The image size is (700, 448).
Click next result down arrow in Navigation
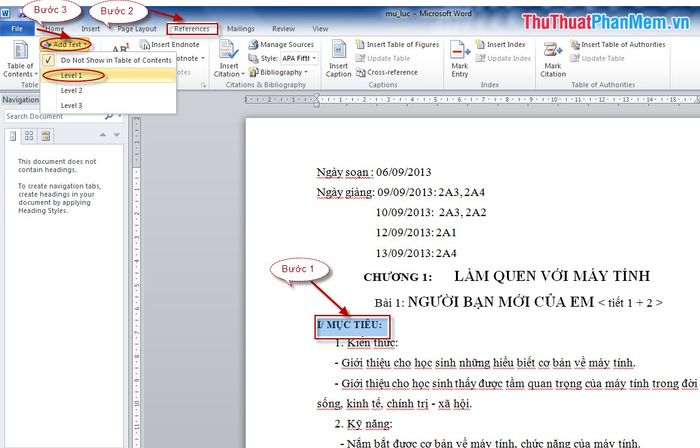click(x=117, y=135)
